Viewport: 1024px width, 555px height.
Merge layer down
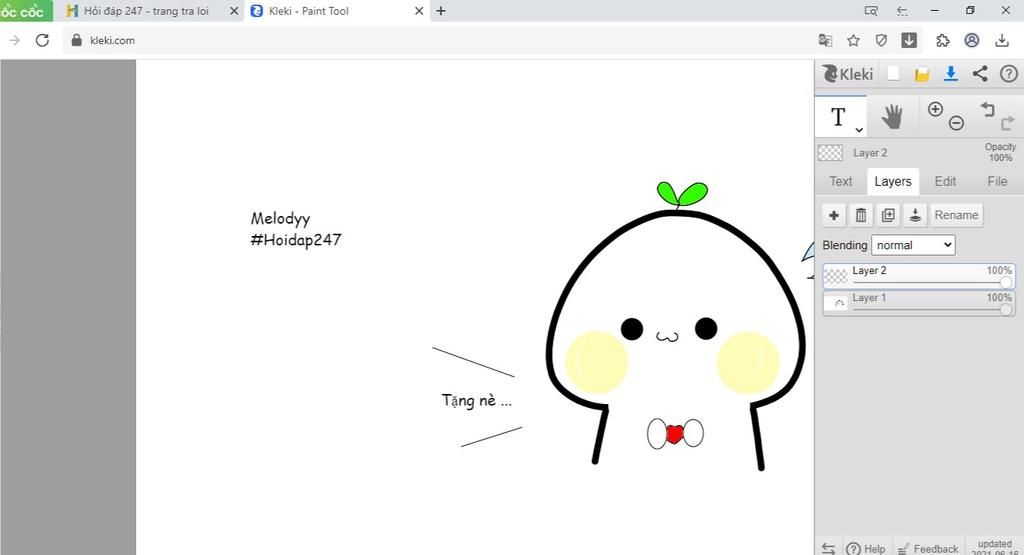coord(915,215)
